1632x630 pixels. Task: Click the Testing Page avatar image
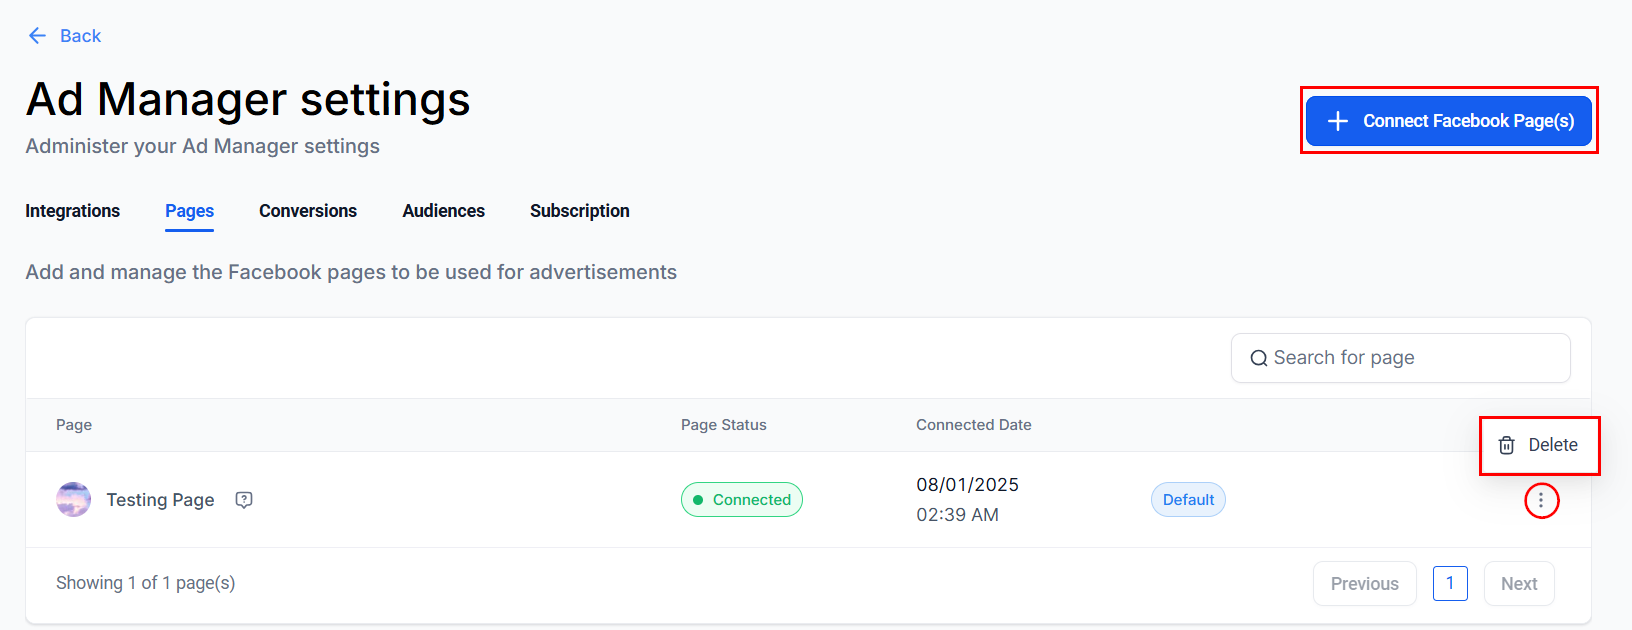pos(73,499)
